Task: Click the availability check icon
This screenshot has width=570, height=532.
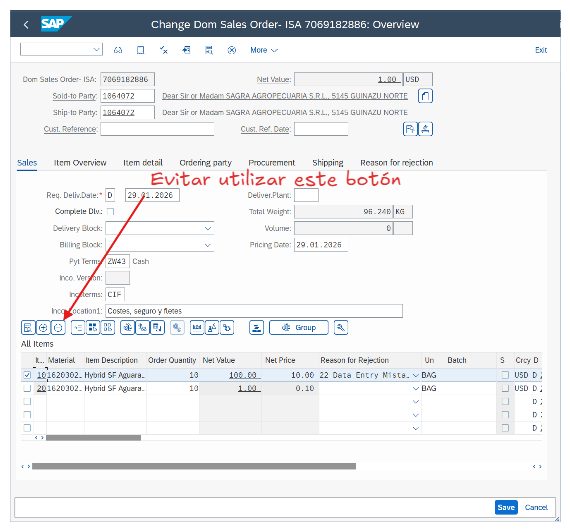Action: click(197, 328)
